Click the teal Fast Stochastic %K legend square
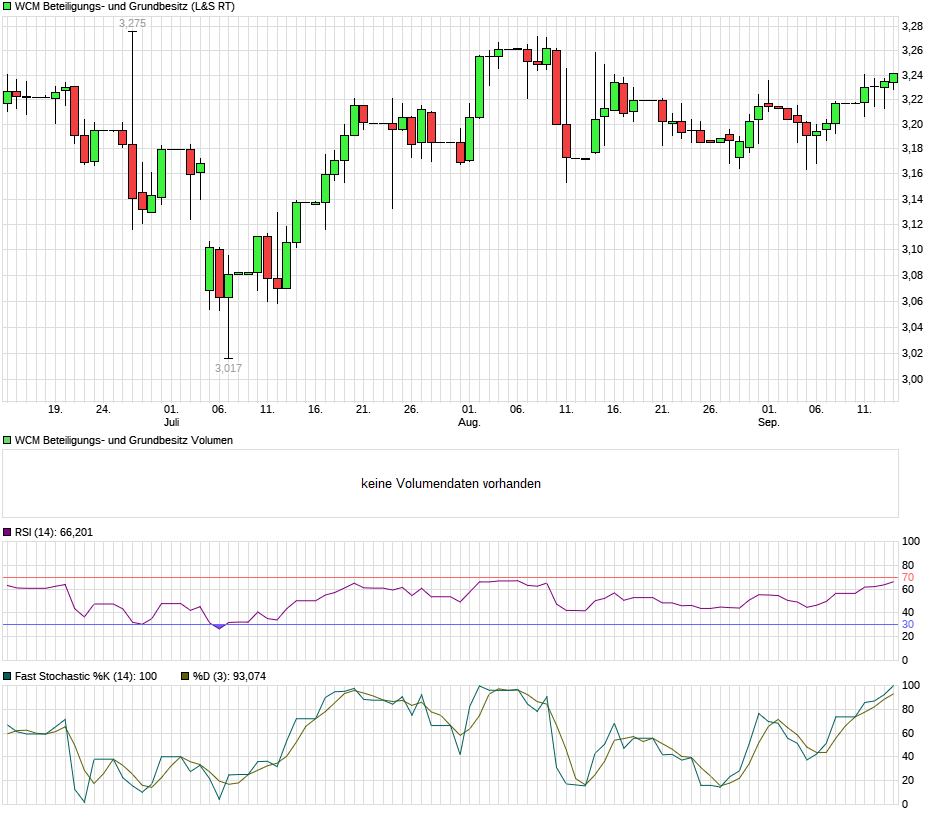The width and height of the screenshot is (940, 814). tap(7, 676)
